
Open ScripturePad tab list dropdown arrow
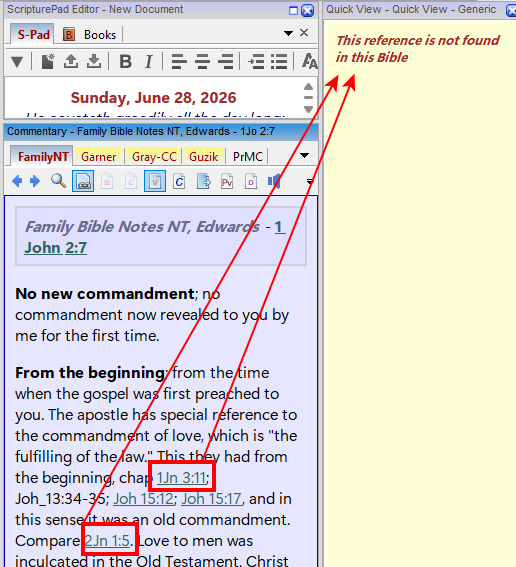click(x=288, y=33)
